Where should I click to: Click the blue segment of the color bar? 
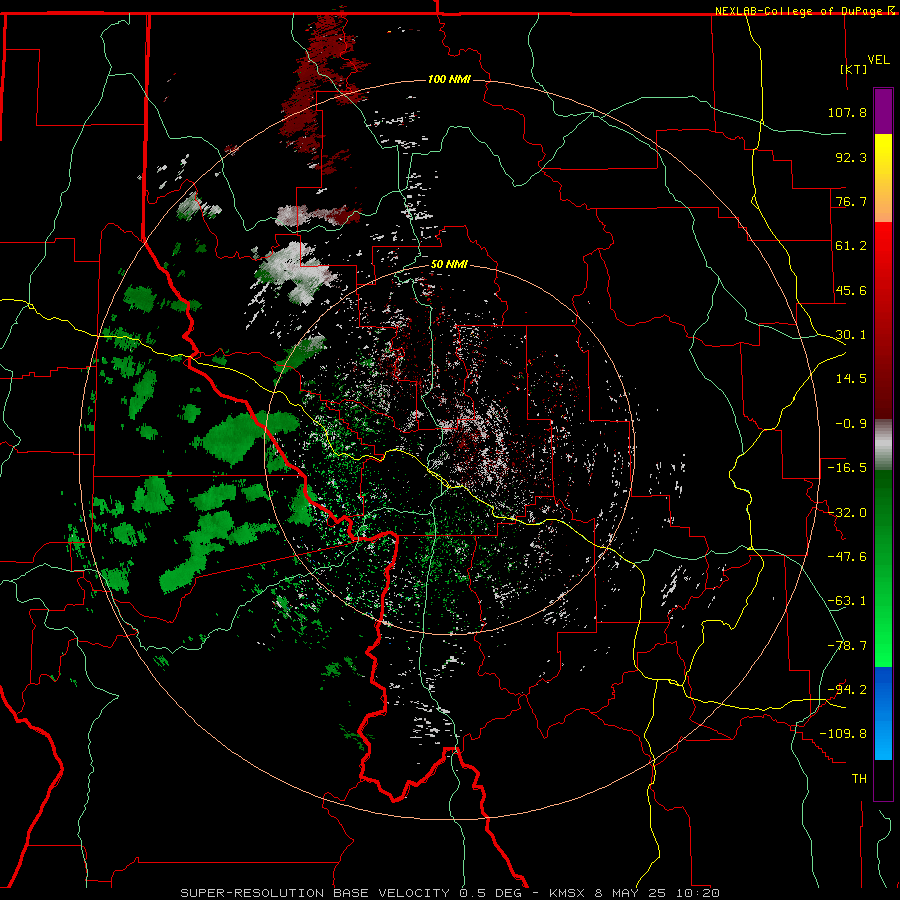tap(883, 713)
